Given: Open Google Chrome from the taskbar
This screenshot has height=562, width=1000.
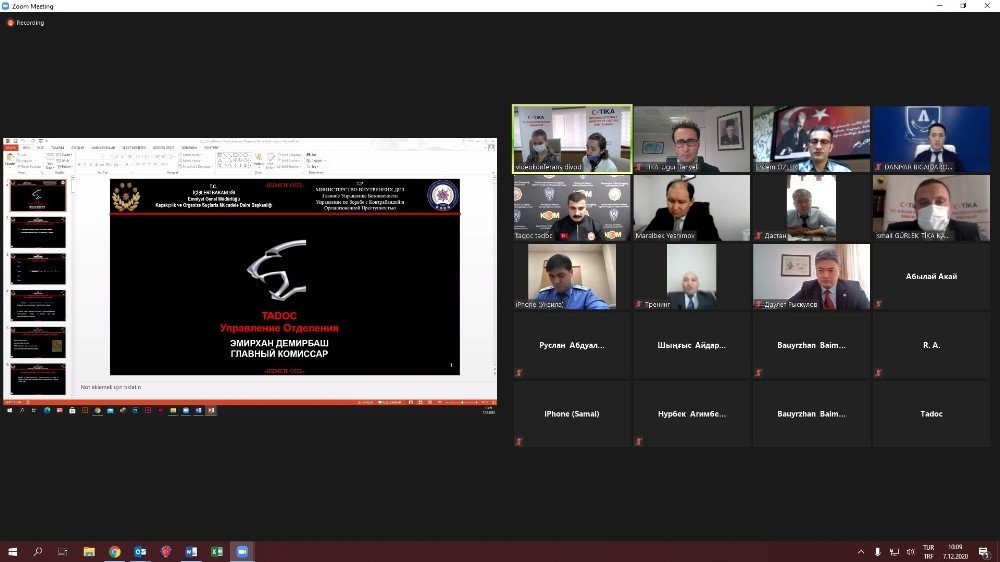Looking at the screenshot, I should [115, 551].
